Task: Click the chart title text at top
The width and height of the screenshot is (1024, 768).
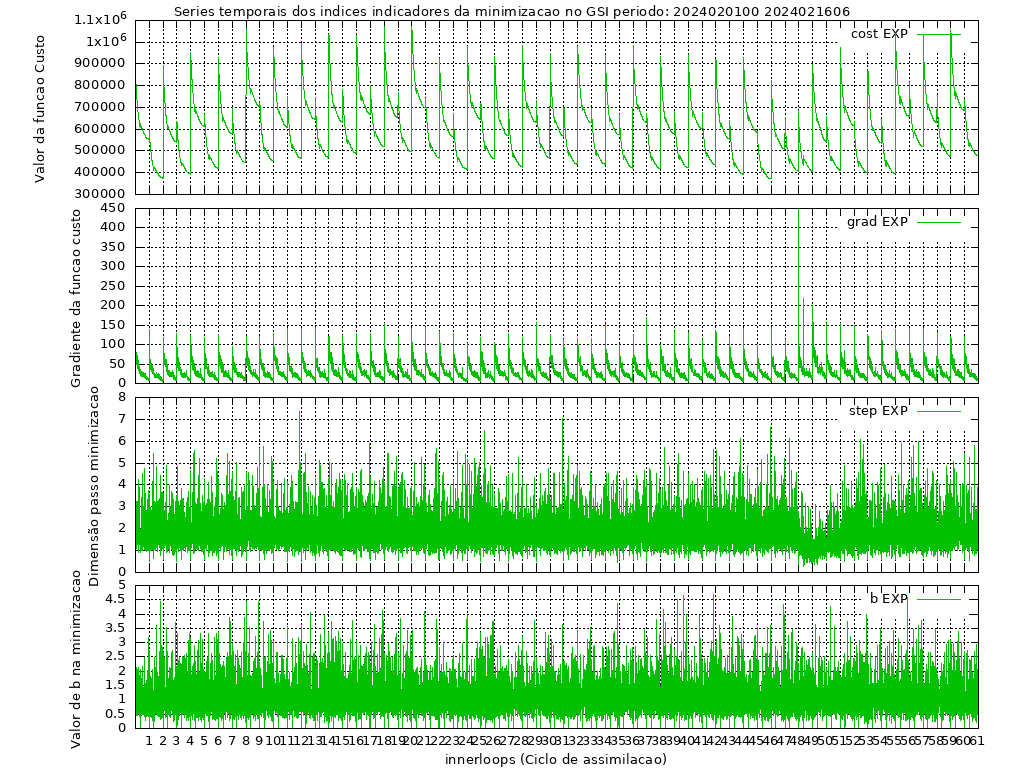Action: tap(511, 12)
